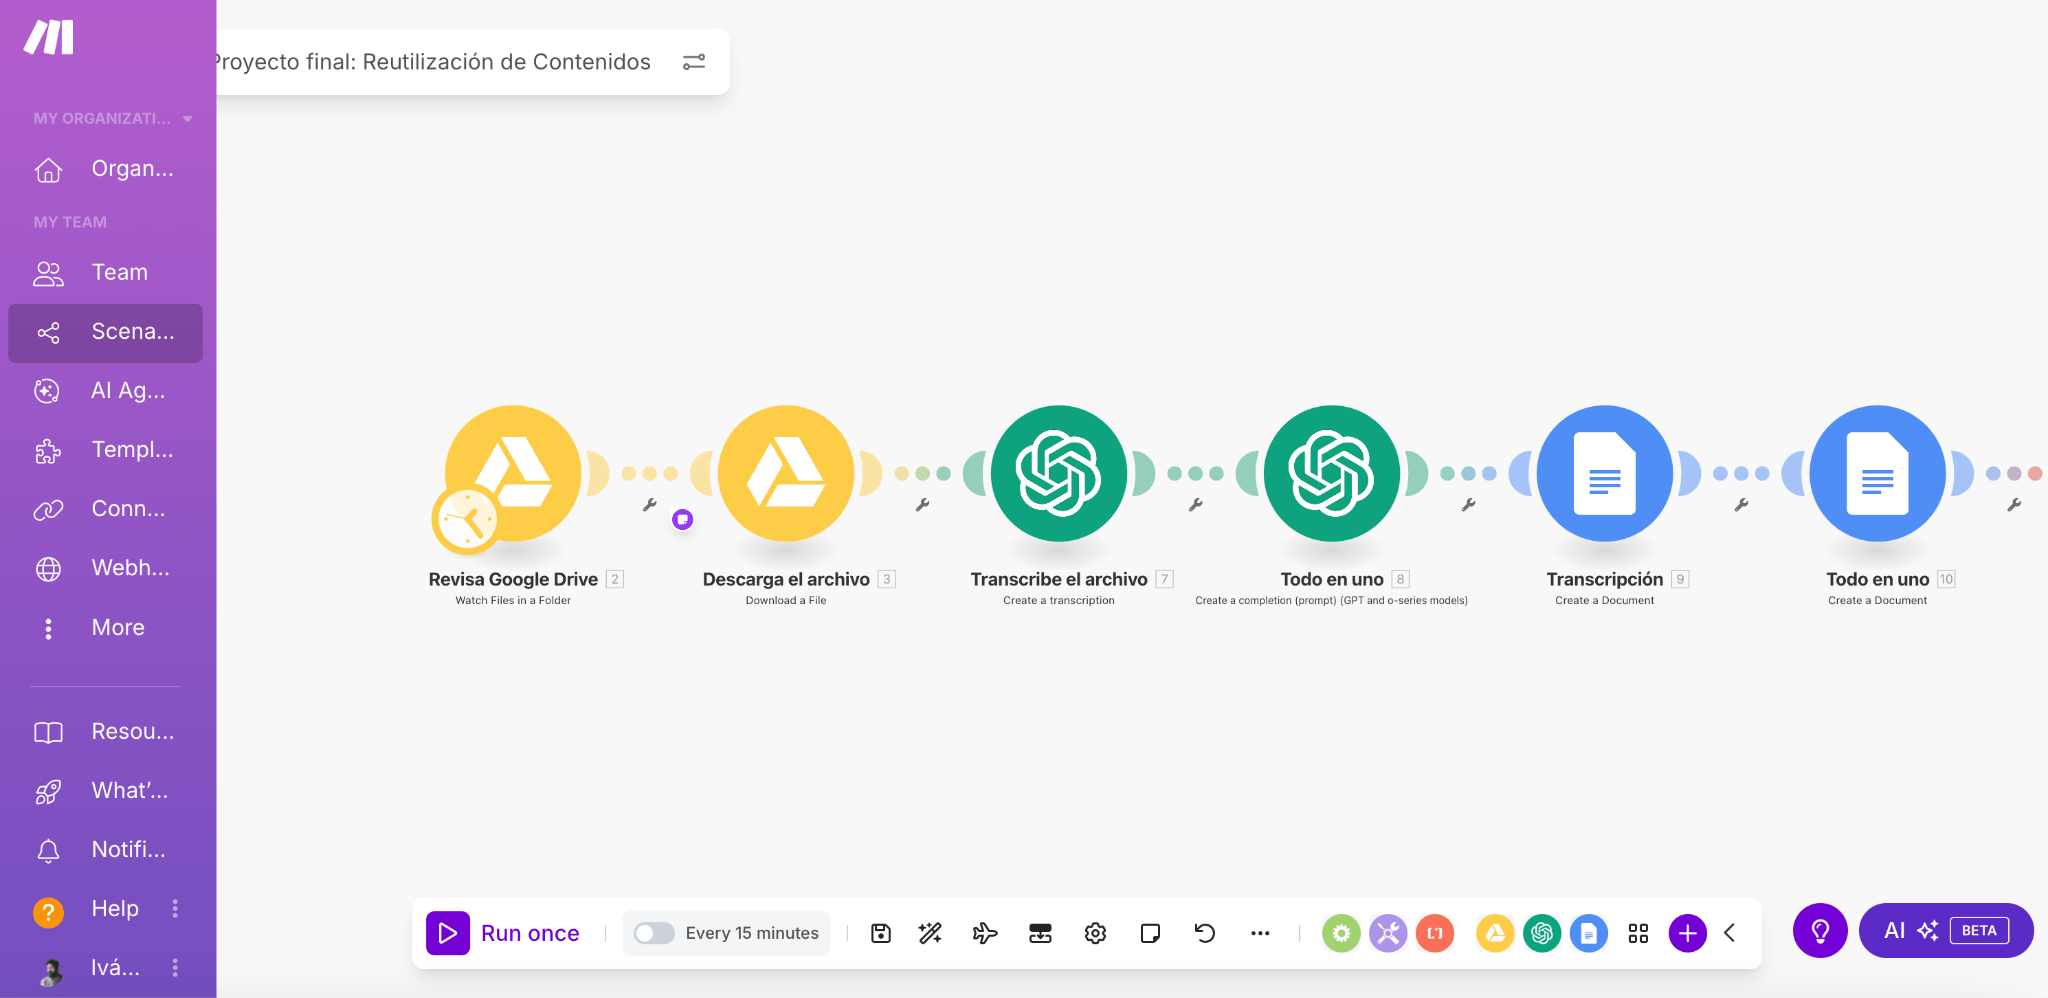The image size is (2048, 998).
Task: Open the Help item
Action: (88, 909)
